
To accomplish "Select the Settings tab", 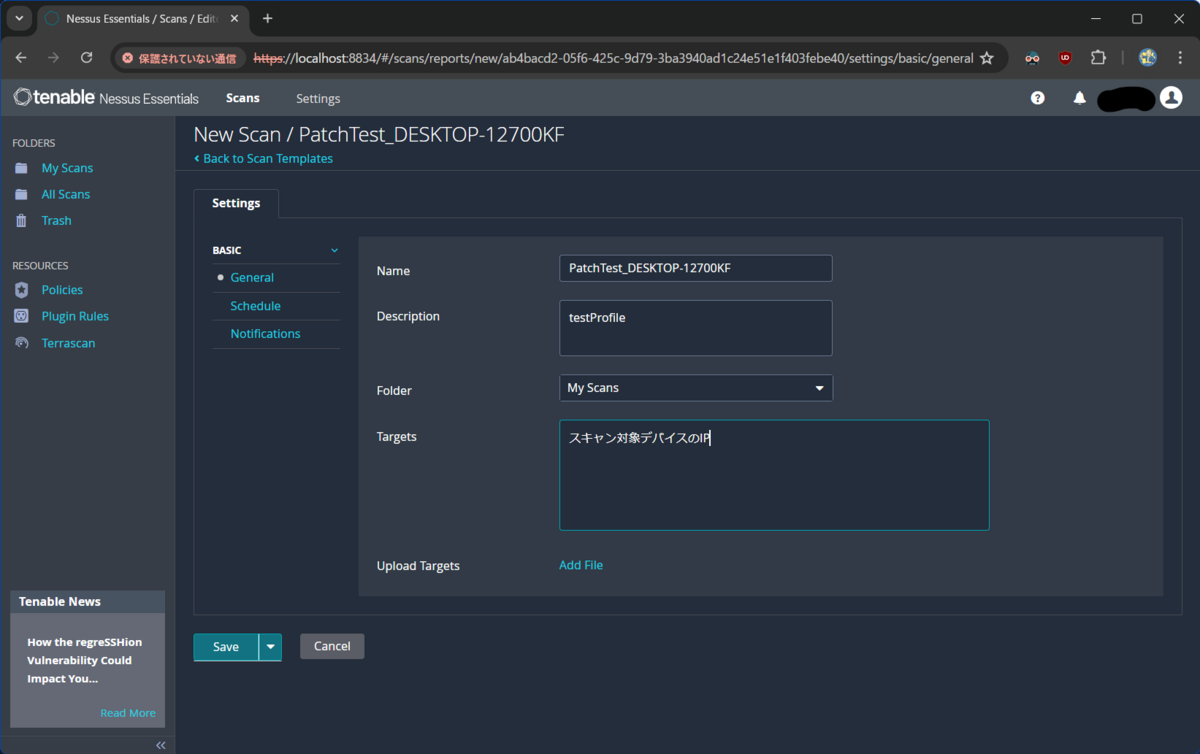I will click(236, 203).
